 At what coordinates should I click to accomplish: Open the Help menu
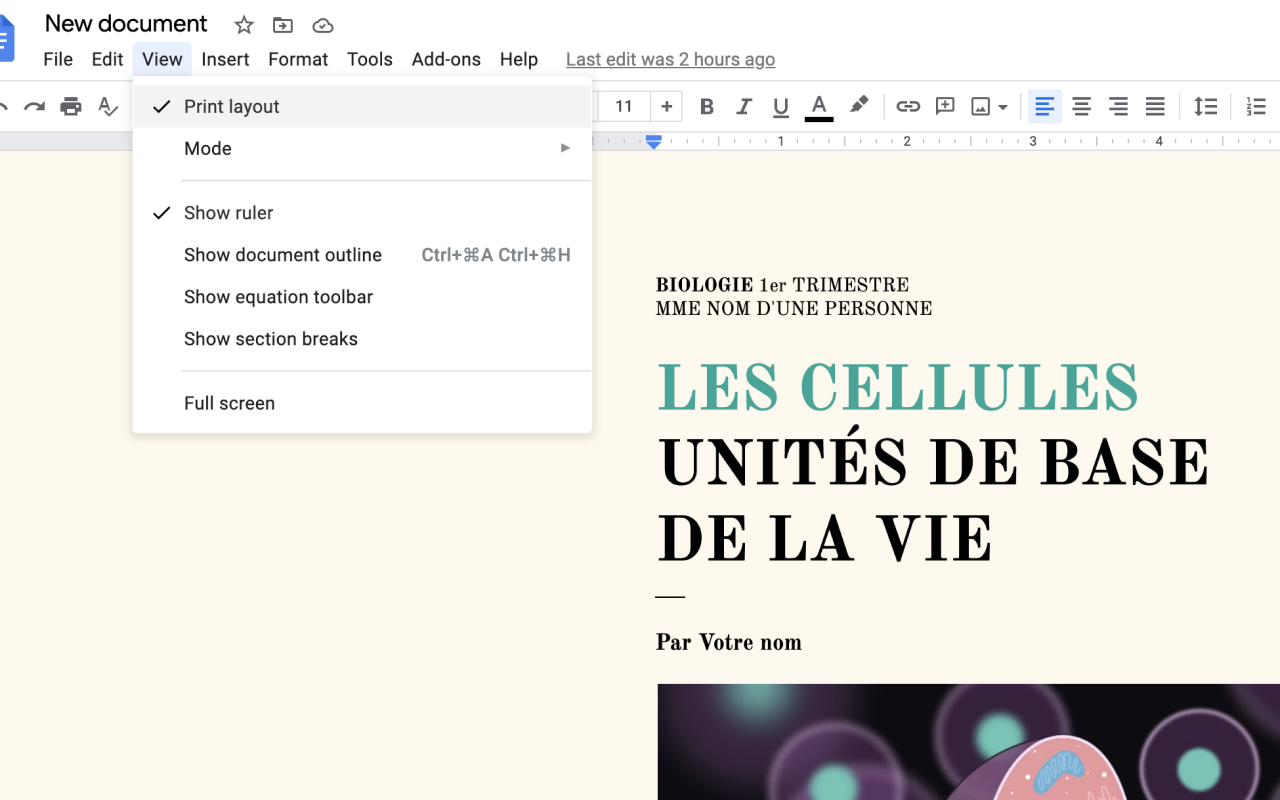[x=519, y=59]
